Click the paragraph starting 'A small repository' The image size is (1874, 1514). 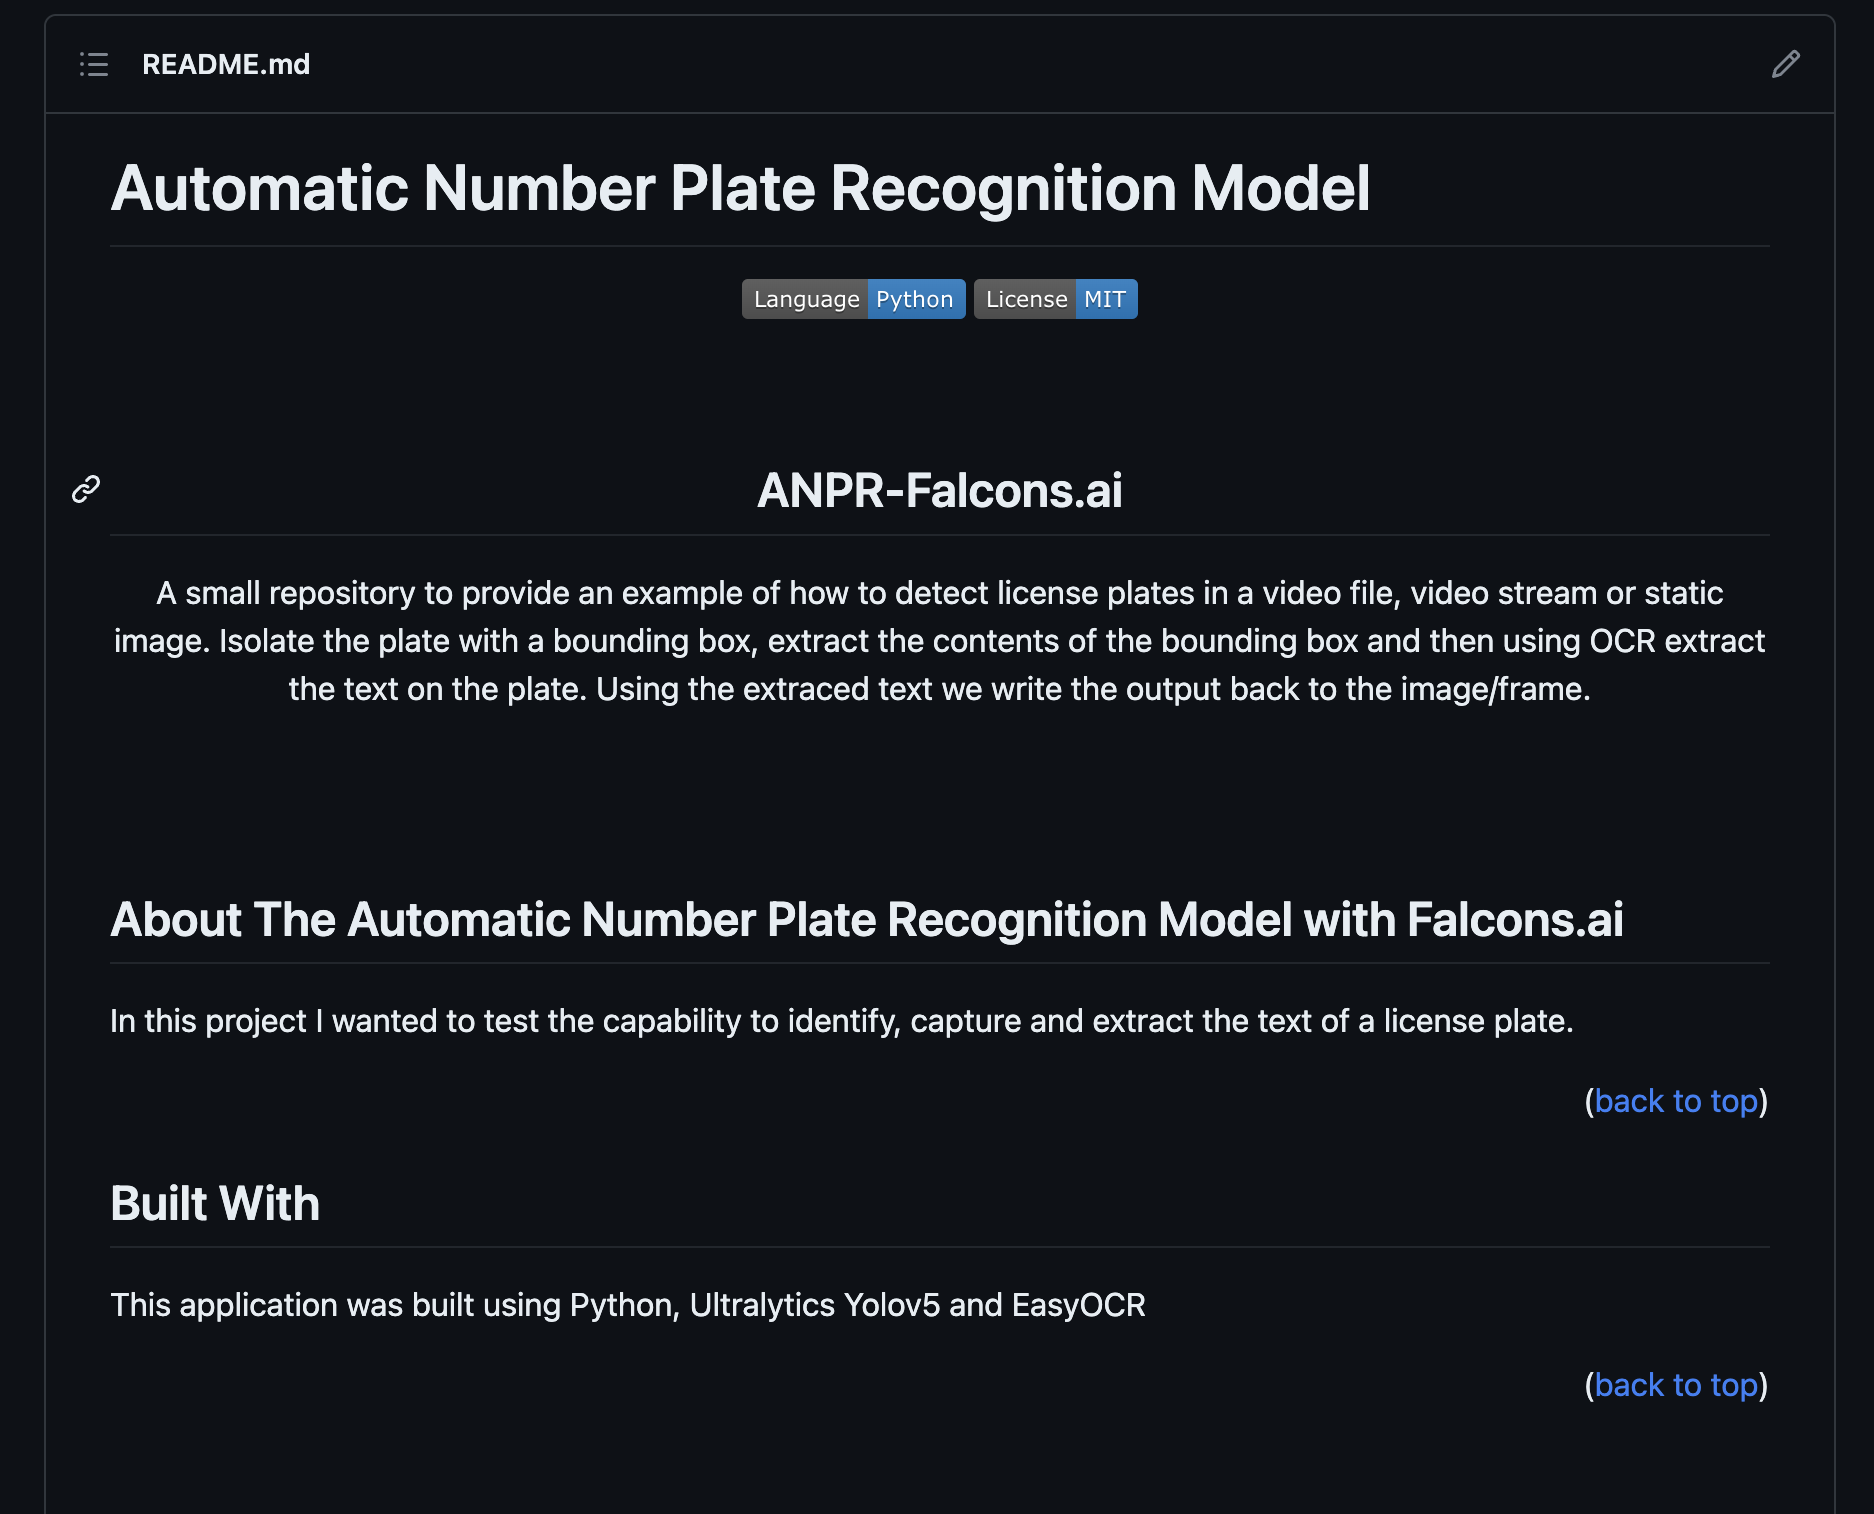click(940, 641)
